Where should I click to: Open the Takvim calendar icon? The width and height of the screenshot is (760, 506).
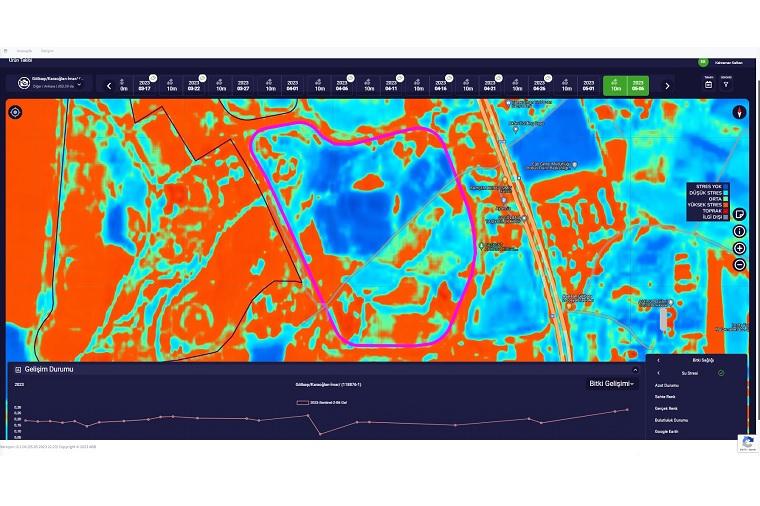pyautogui.click(x=708, y=85)
